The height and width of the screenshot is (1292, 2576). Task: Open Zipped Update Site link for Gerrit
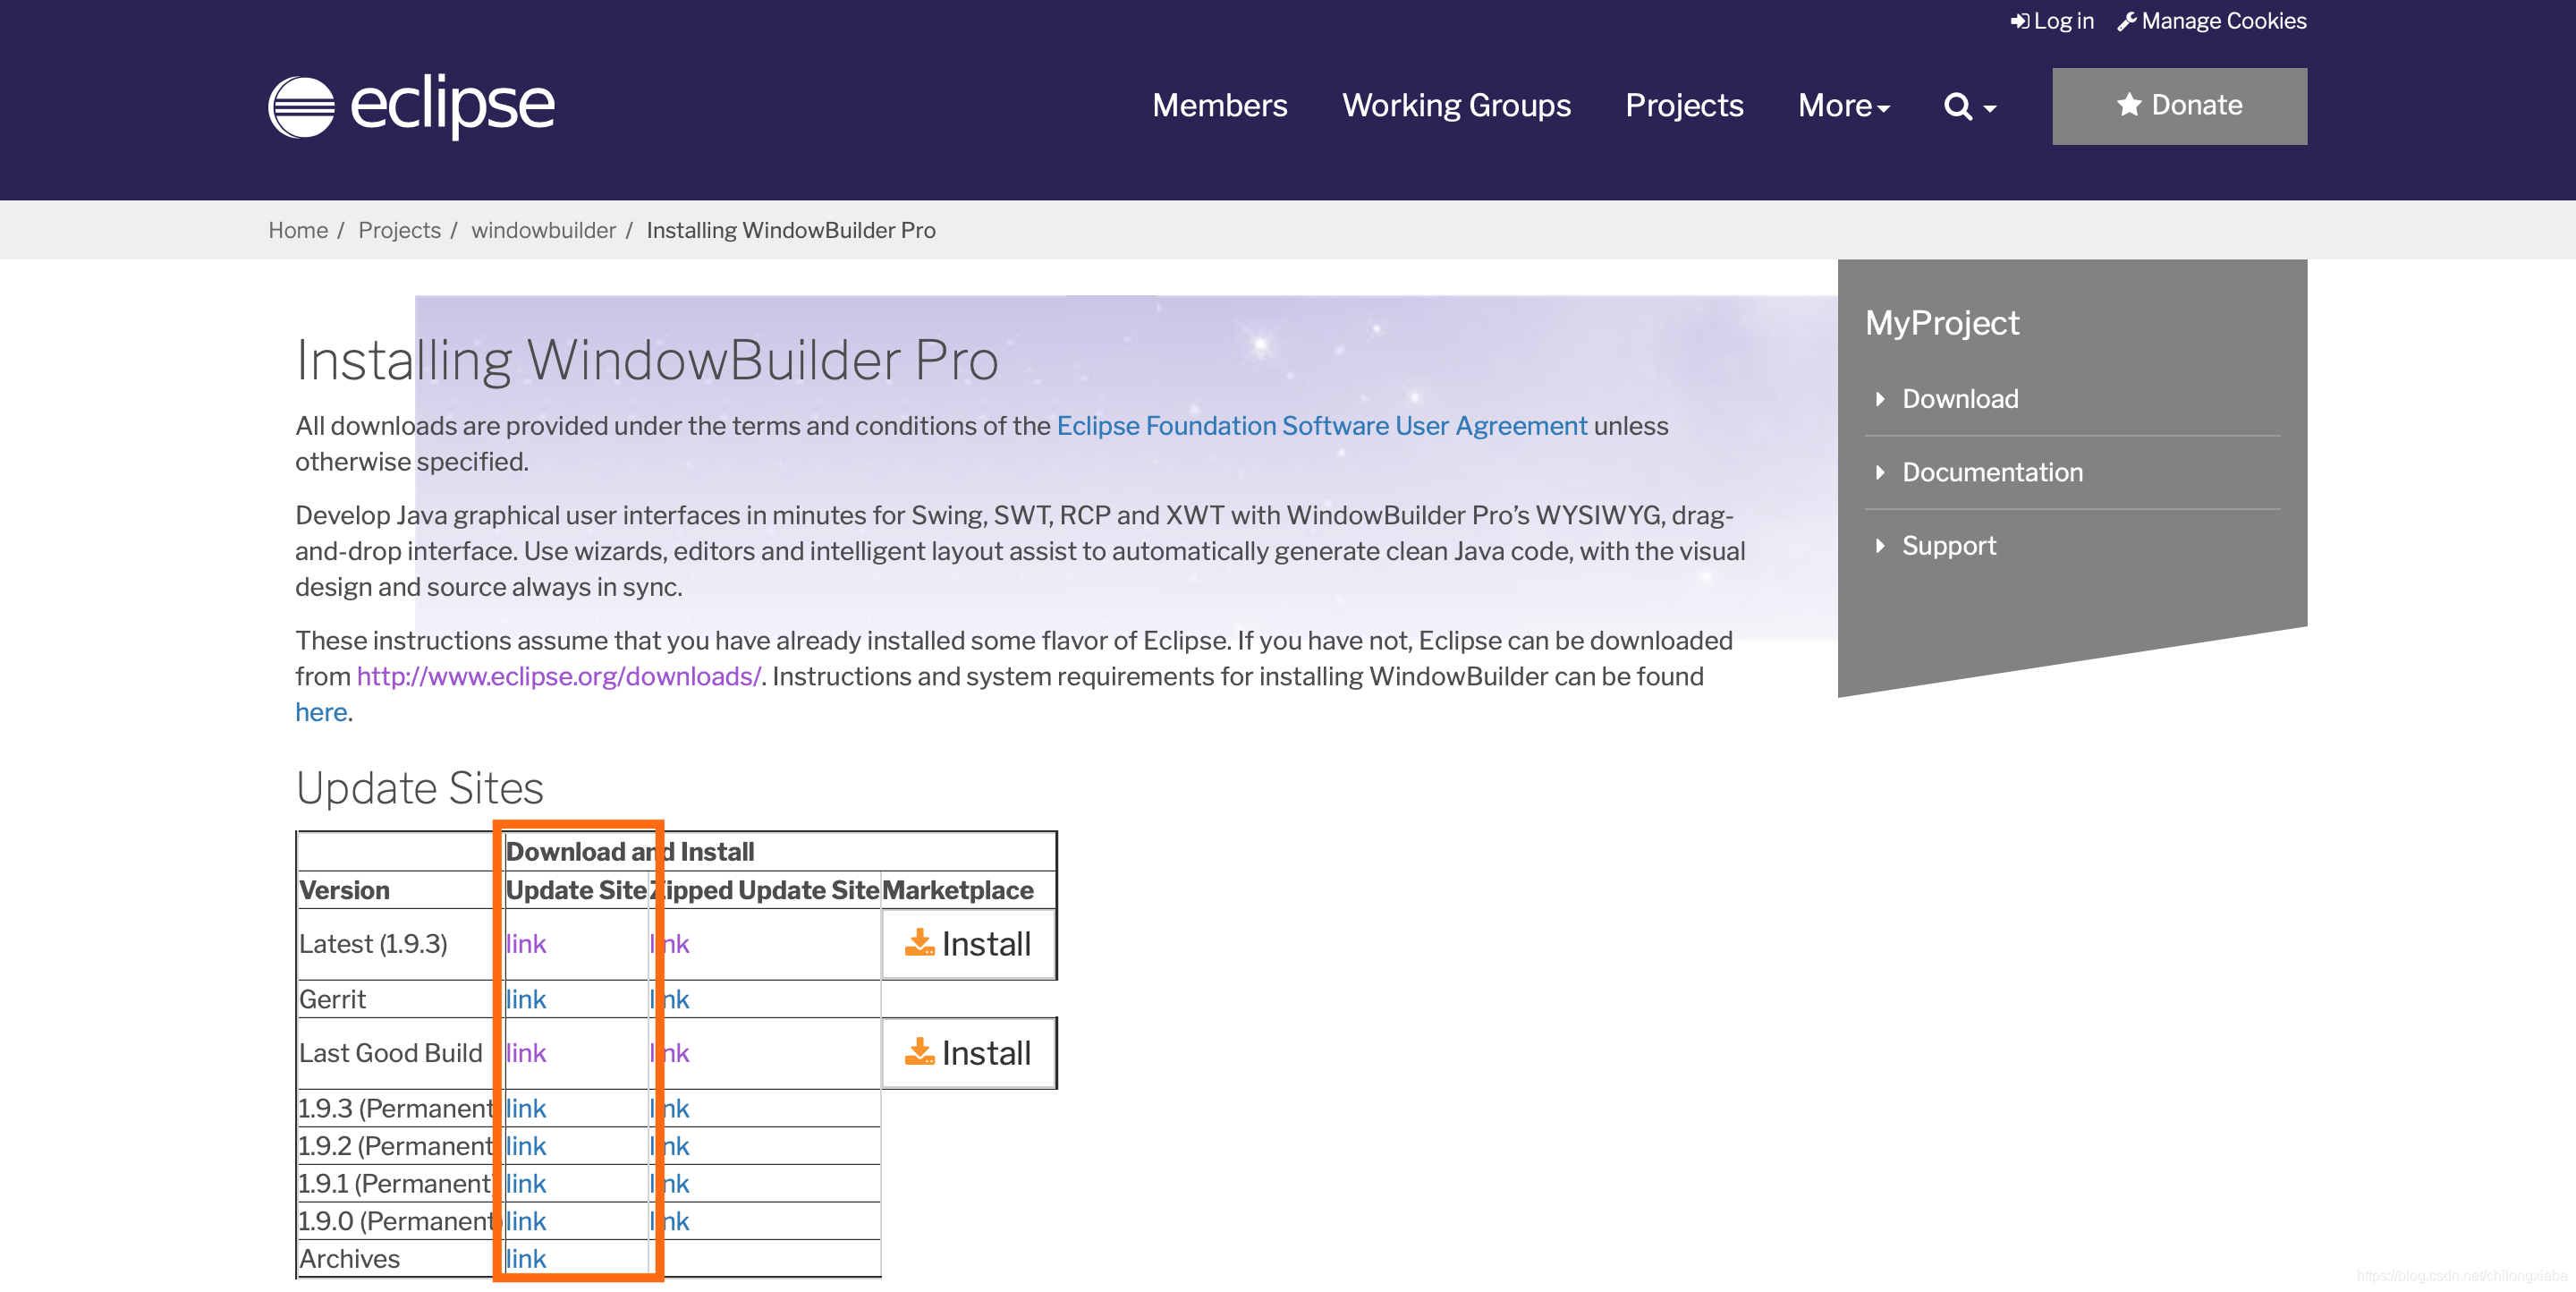tap(670, 999)
